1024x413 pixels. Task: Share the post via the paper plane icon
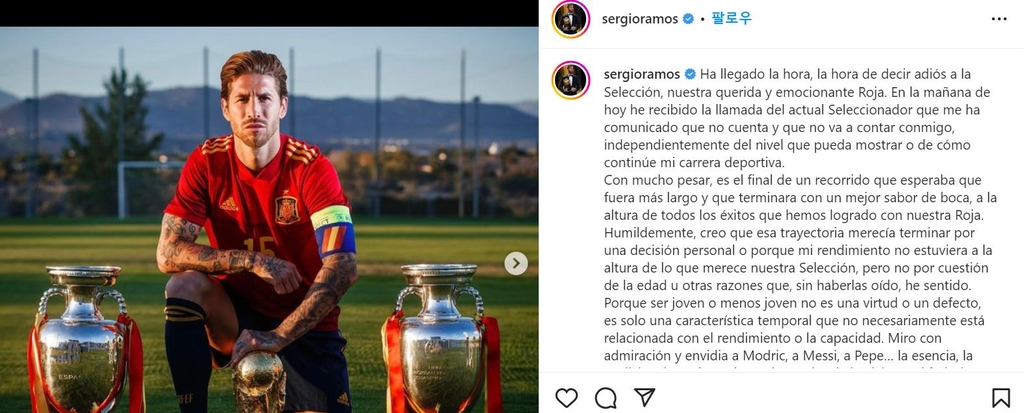[x=645, y=397]
